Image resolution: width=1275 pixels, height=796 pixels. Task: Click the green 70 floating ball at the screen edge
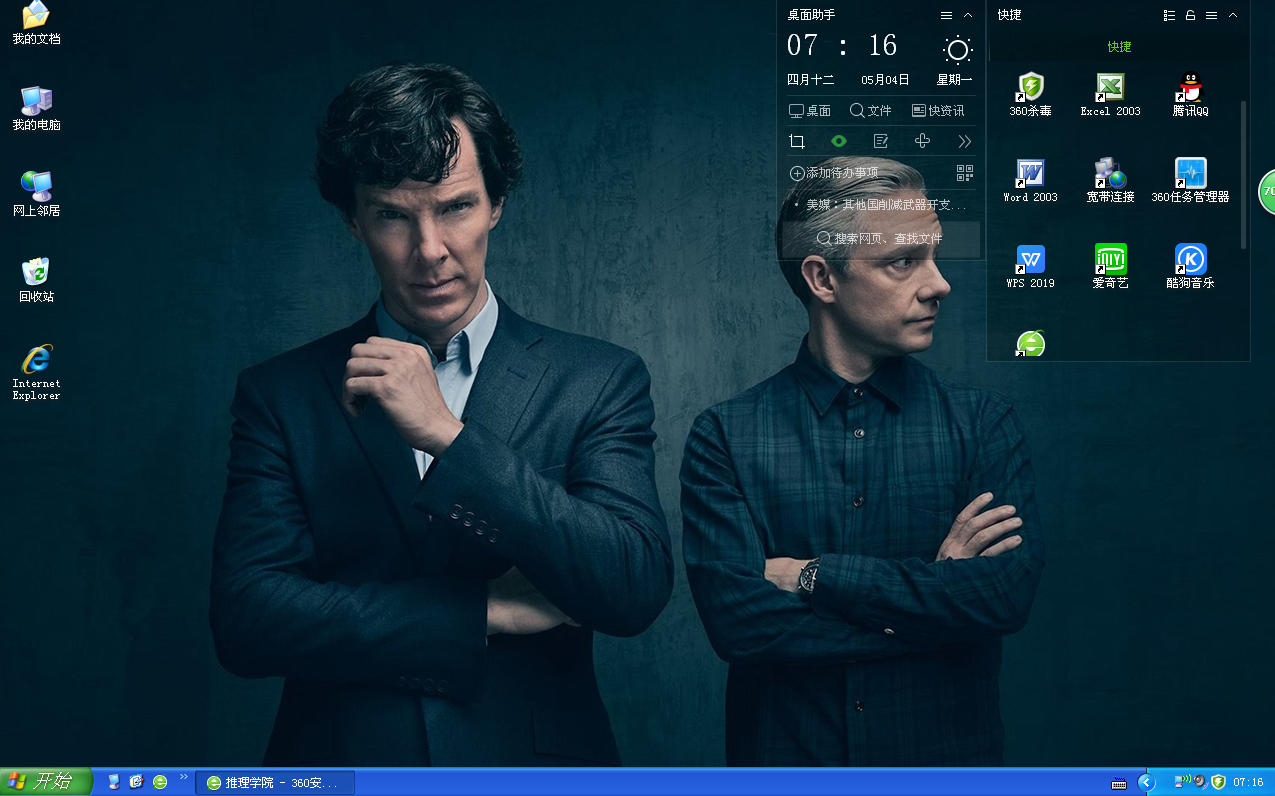(1266, 190)
